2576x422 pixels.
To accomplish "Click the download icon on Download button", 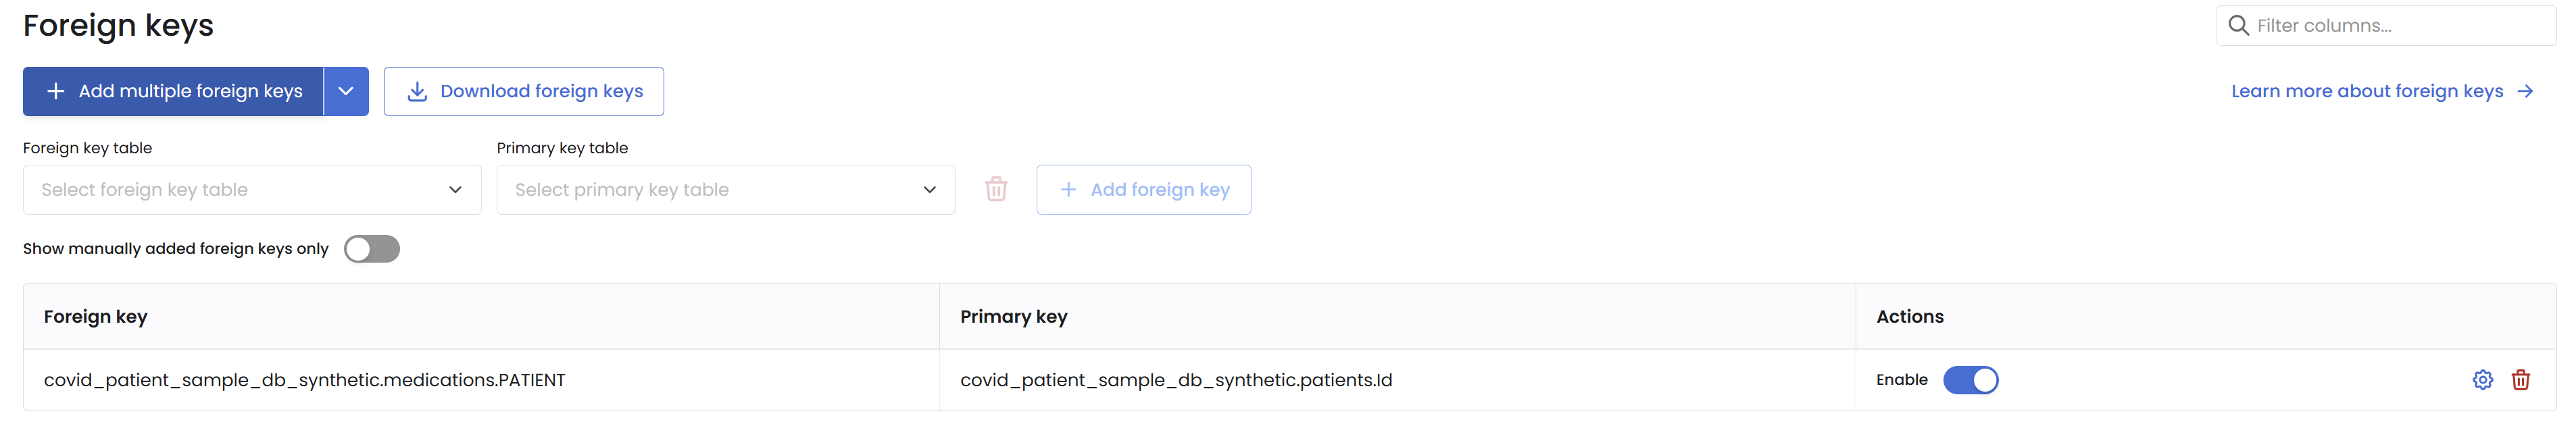I will coord(417,91).
